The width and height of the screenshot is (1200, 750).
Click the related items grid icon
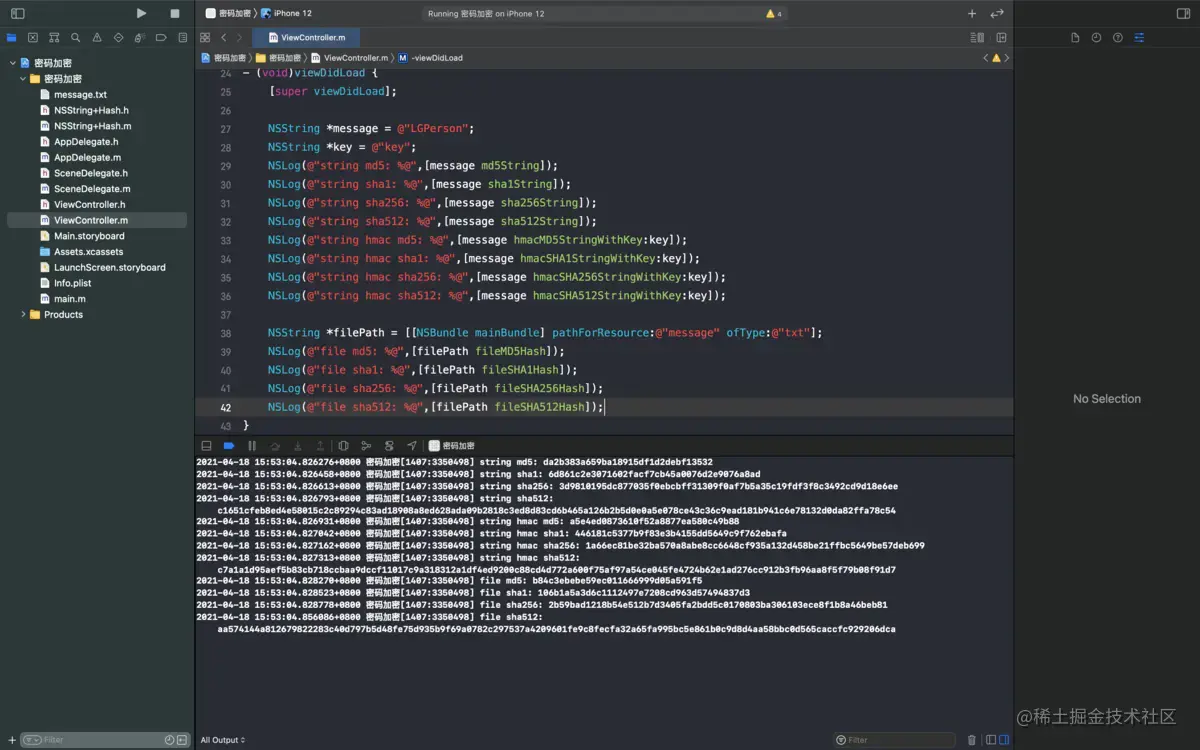point(205,37)
